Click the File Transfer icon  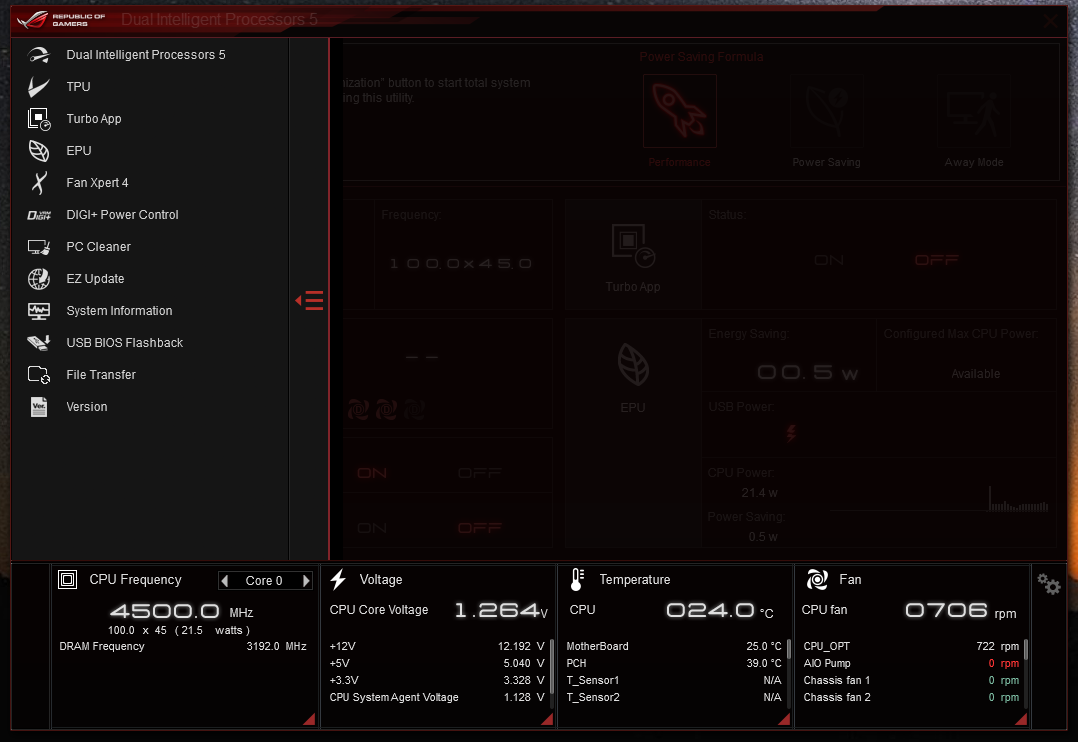[x=39, y=375]
